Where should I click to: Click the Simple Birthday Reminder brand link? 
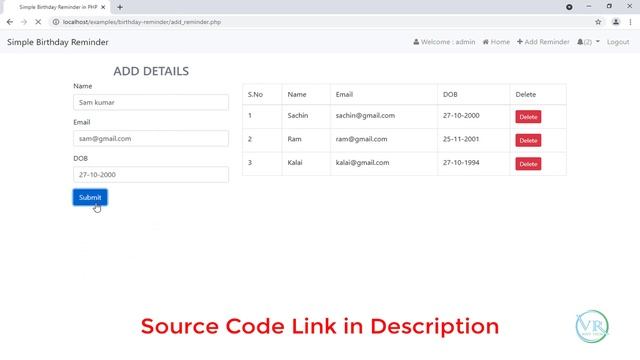tap(58, 42)
